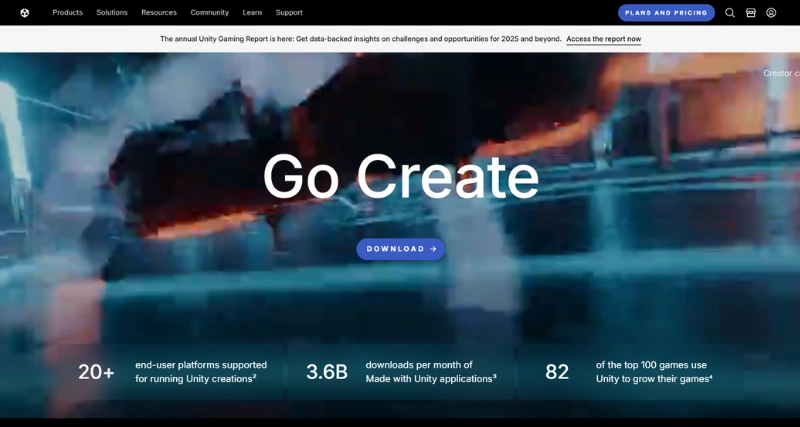Open the Learn menu
800x427 pixels.
pyautogui.click(x=252, y=12)
